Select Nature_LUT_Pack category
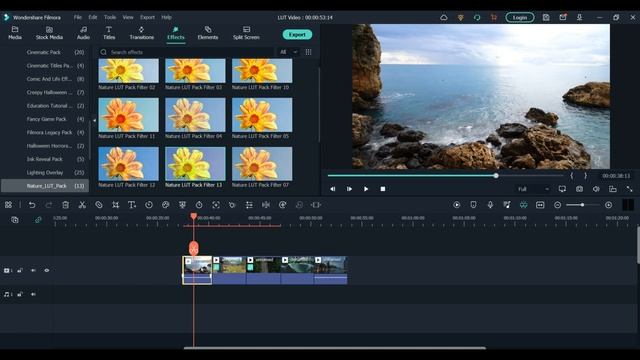640x360 pixels. click(x=45, y=186)
